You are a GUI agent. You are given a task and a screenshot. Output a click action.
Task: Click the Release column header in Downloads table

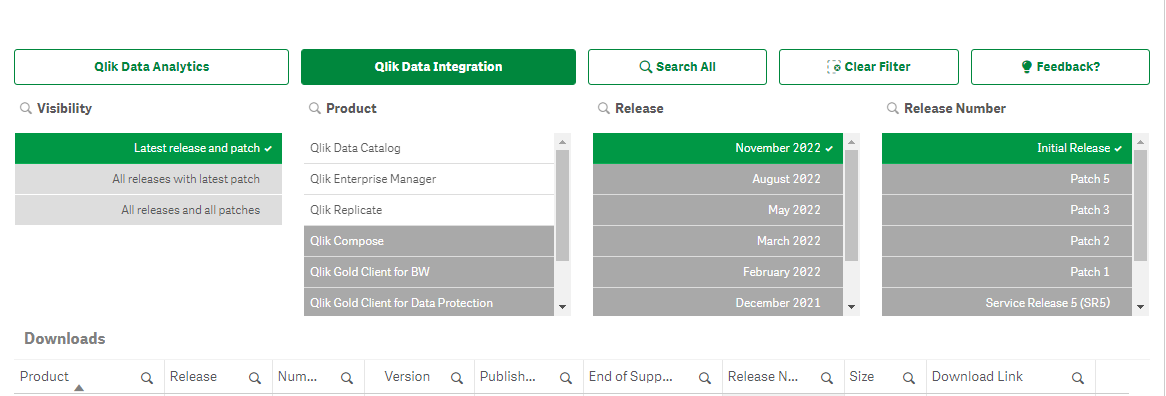(193, 377)
